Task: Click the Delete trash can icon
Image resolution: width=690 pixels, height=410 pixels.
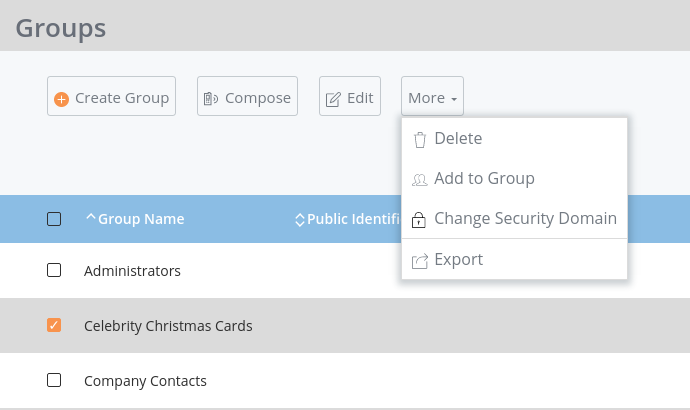Action: coord(420,140)
